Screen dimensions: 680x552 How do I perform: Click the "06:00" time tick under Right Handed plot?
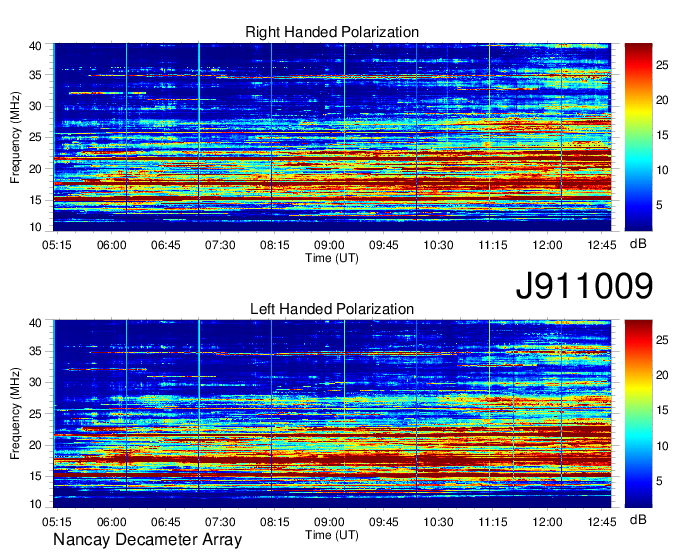pyautogui.click(x=111, y=245)
